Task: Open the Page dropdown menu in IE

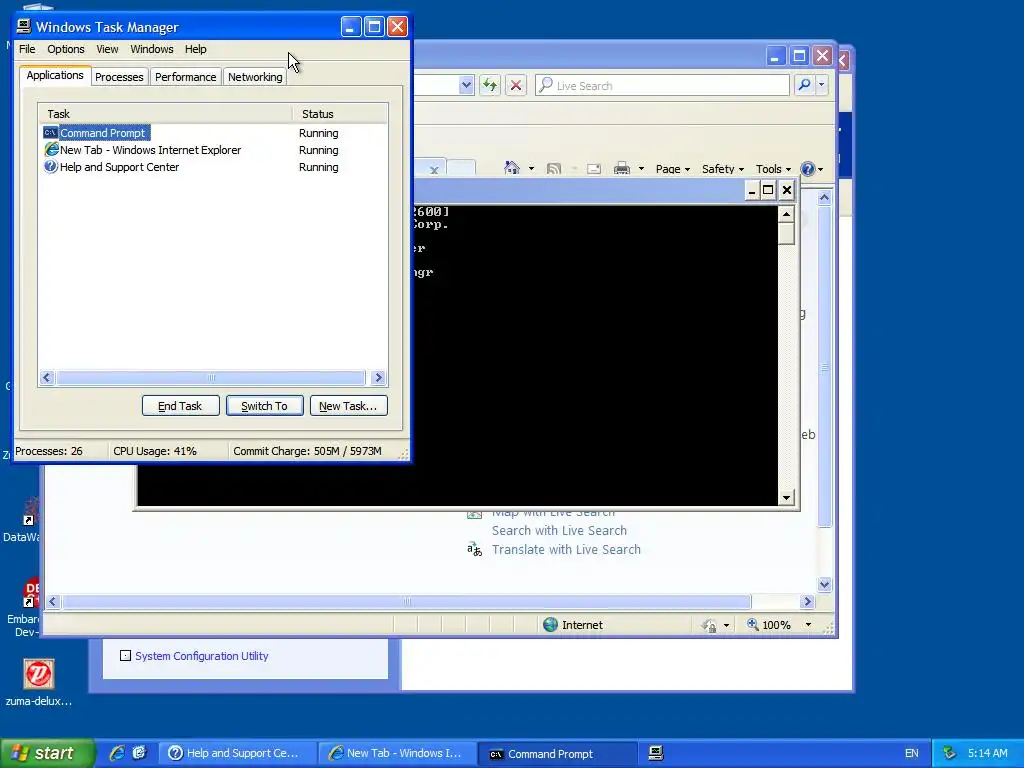Action: pyautogui.click(x=673, y=169)
